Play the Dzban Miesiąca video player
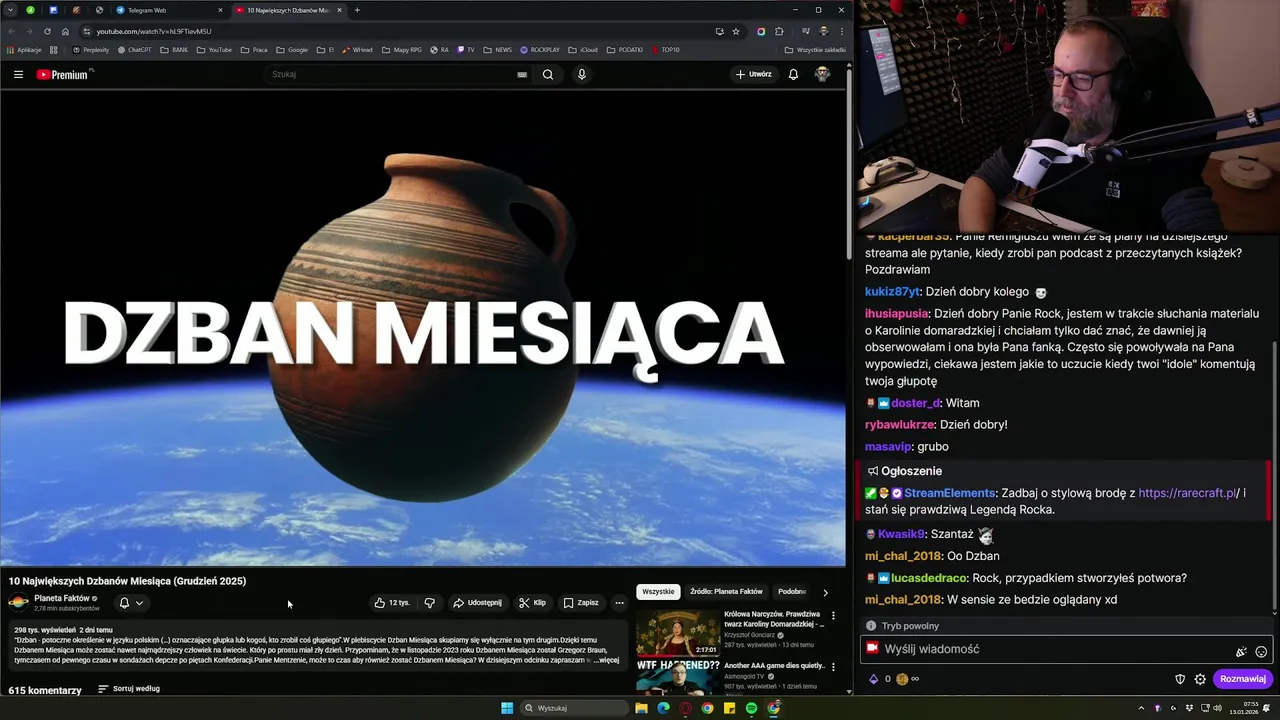1280x720 pixels. tap(423, 328)
